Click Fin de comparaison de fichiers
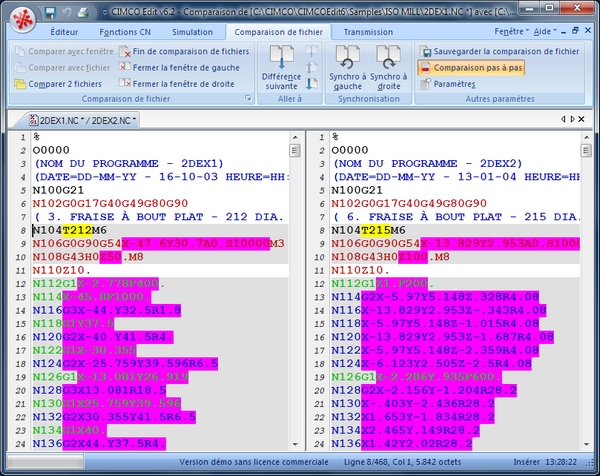The width and height of the screenshot is (600, 476). click(184, 51)
